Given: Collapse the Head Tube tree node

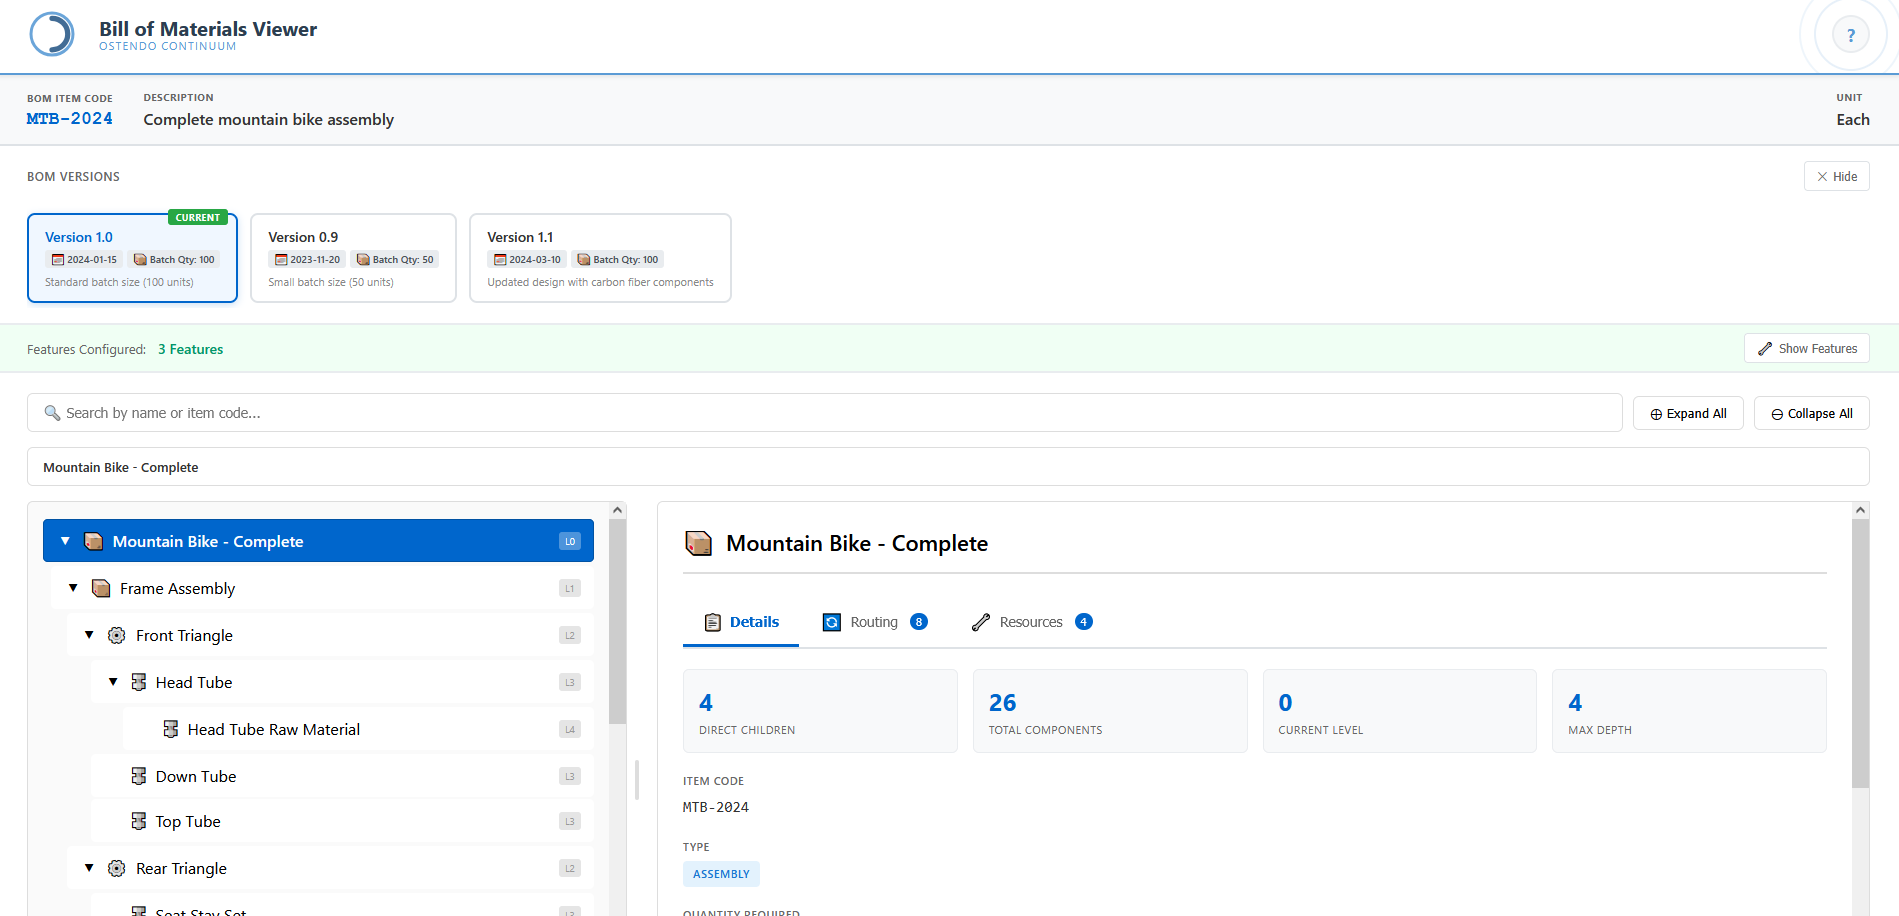Looking at the screenshot, I should click(113, 682).
